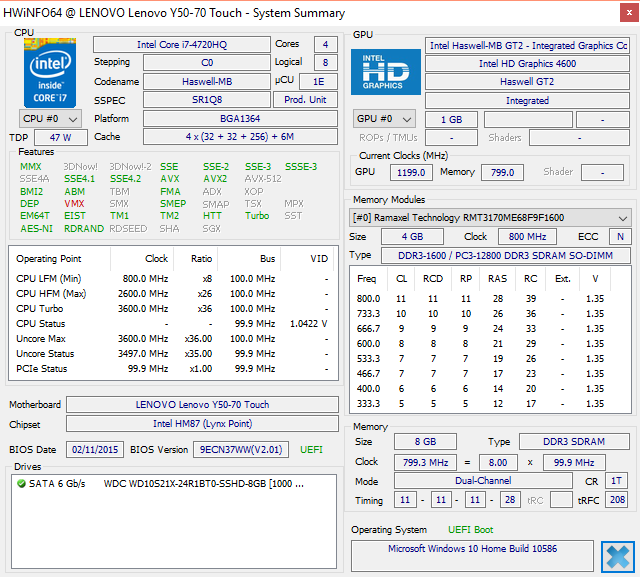
Task: Click the GPU clock 1199.0 value
Action: (411, 173)
